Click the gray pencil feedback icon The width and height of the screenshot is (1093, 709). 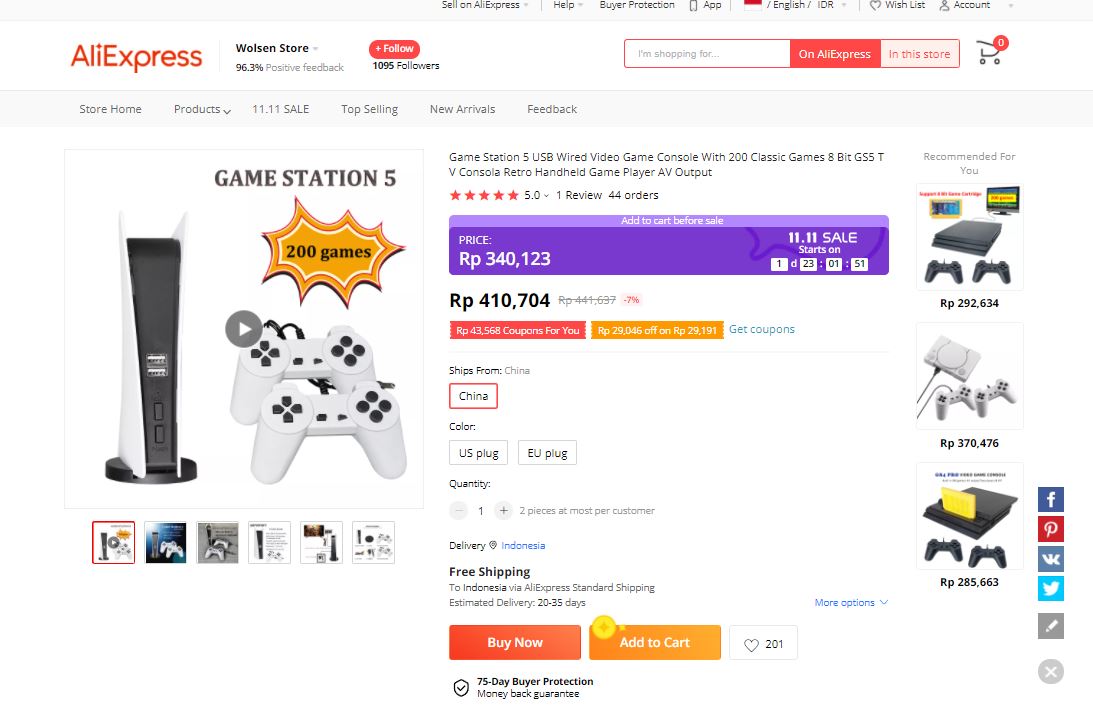point(1050,626)
